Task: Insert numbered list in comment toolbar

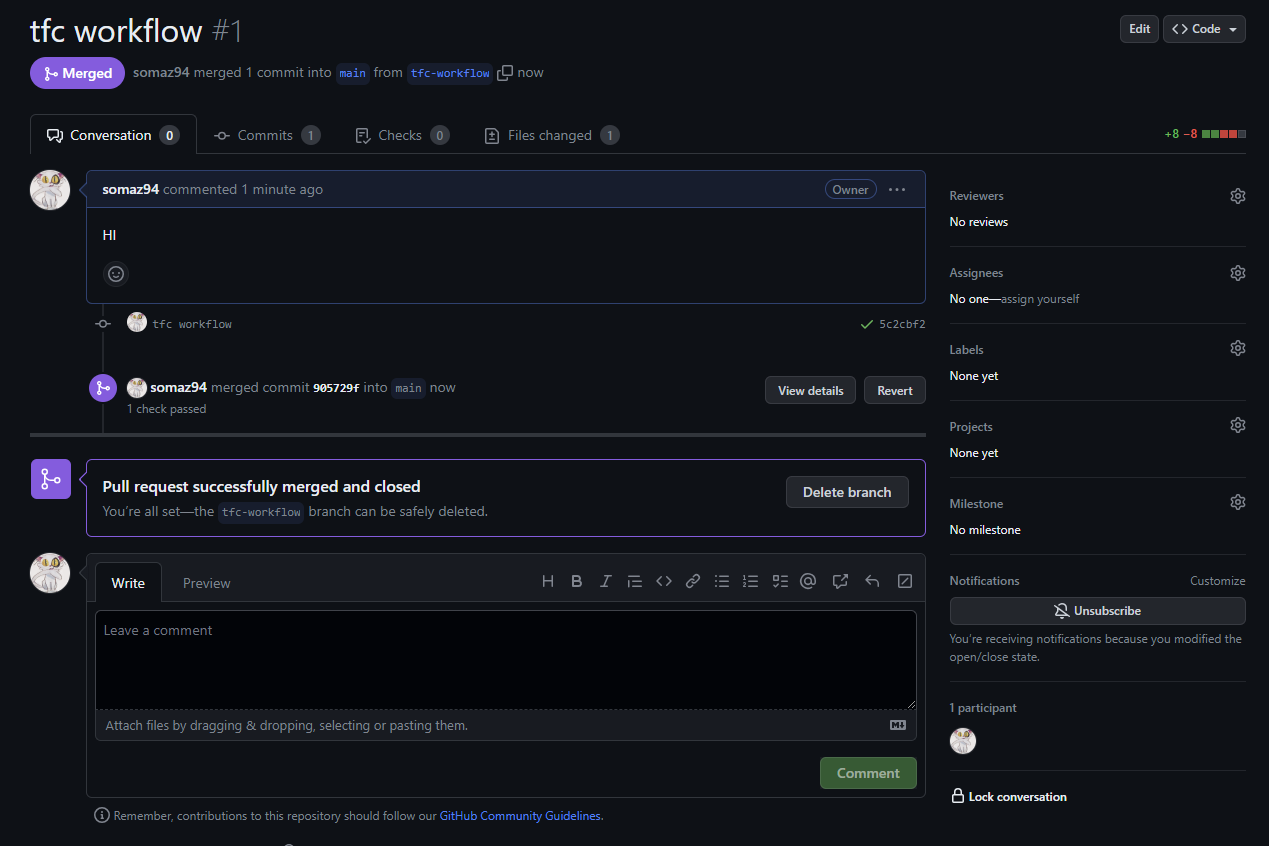Action: [750, 581]
